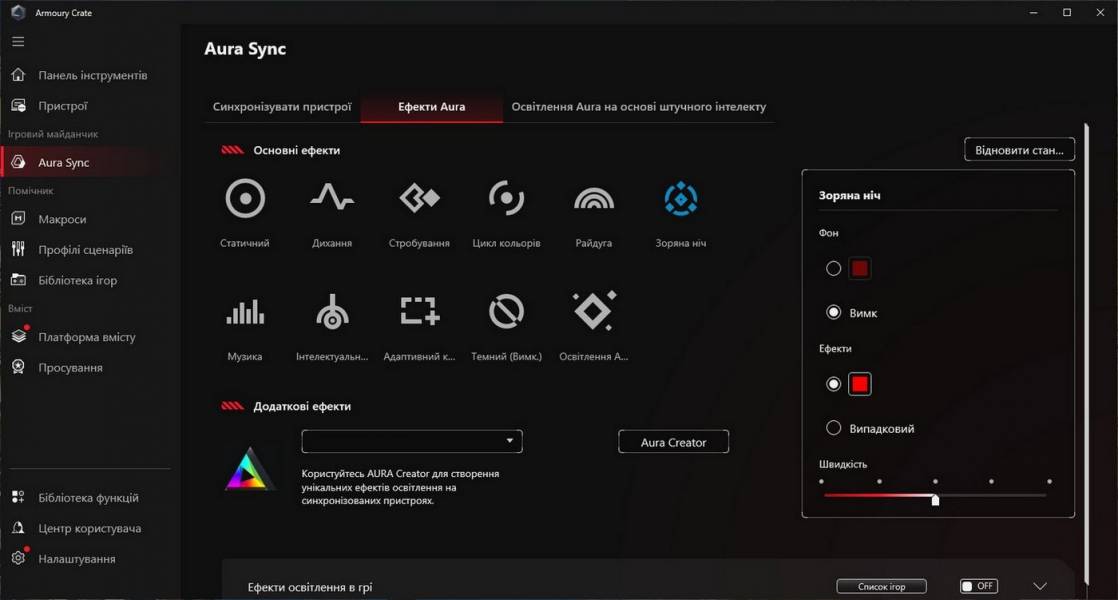Open Центр користувача entry
Image resolution: width=1118 pixels, height=600 pixels.
pos(90,529)
